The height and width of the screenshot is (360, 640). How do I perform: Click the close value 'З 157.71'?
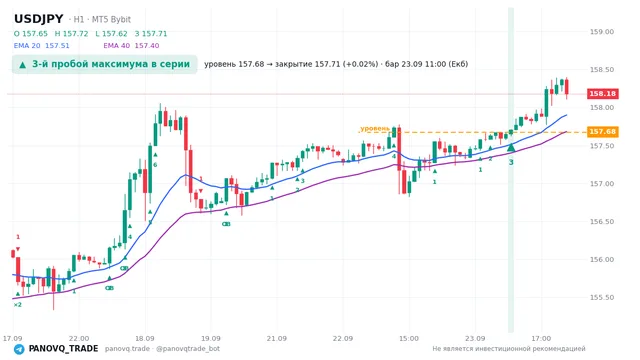[x=151, y=33]
